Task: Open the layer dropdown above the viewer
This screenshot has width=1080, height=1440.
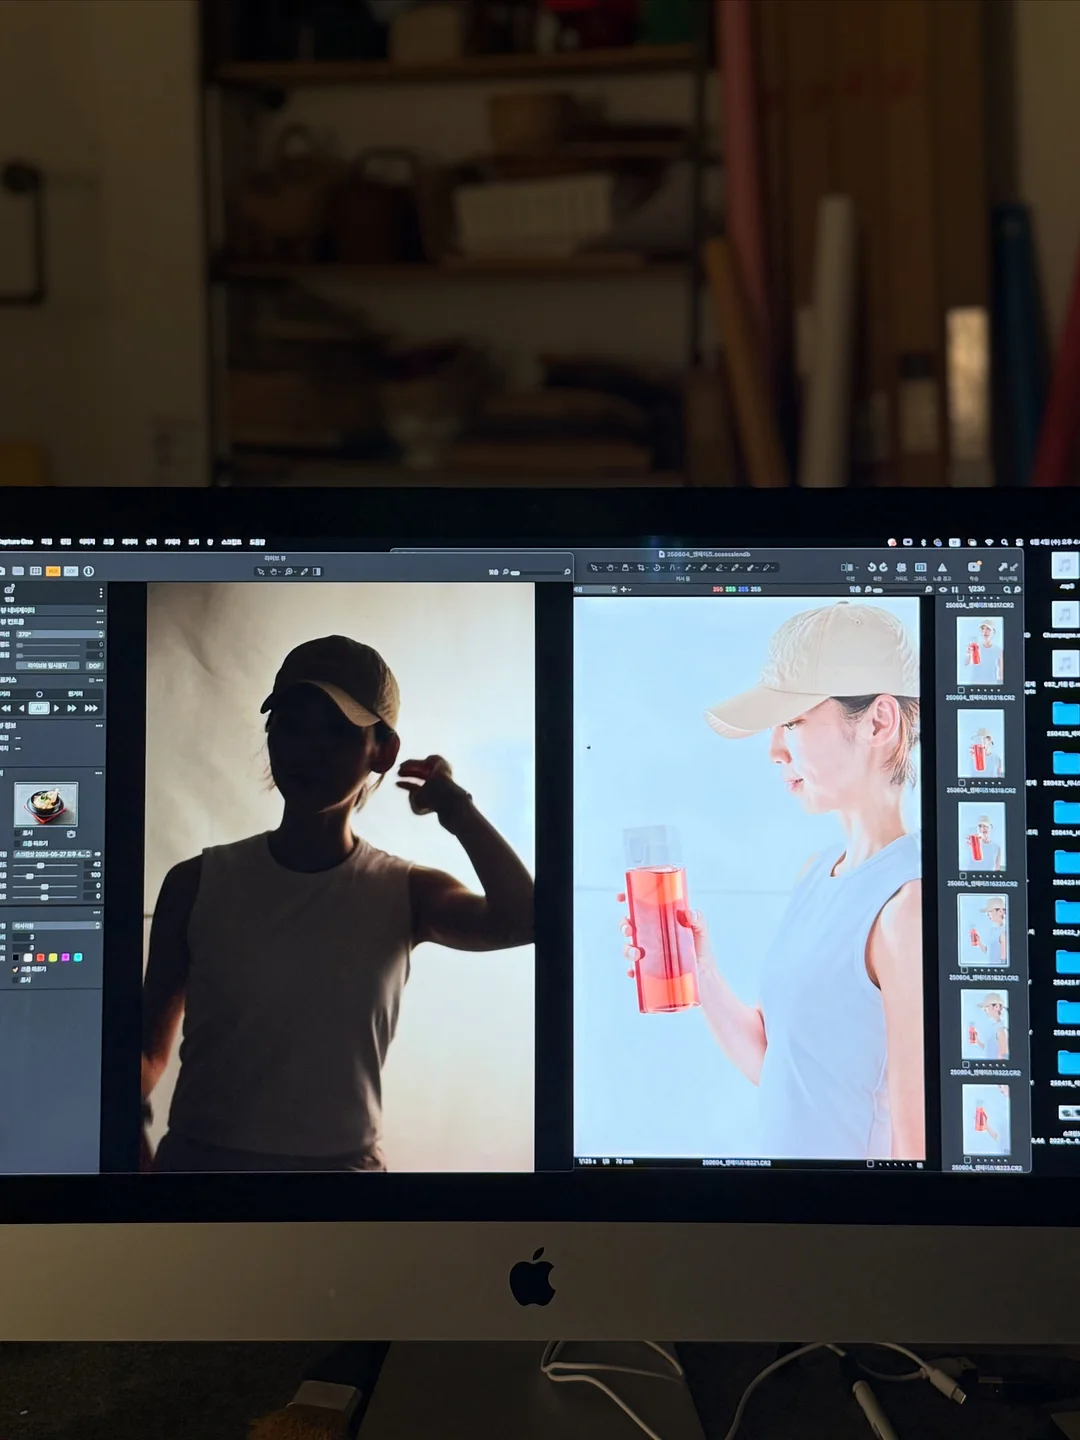Action: 596,589
